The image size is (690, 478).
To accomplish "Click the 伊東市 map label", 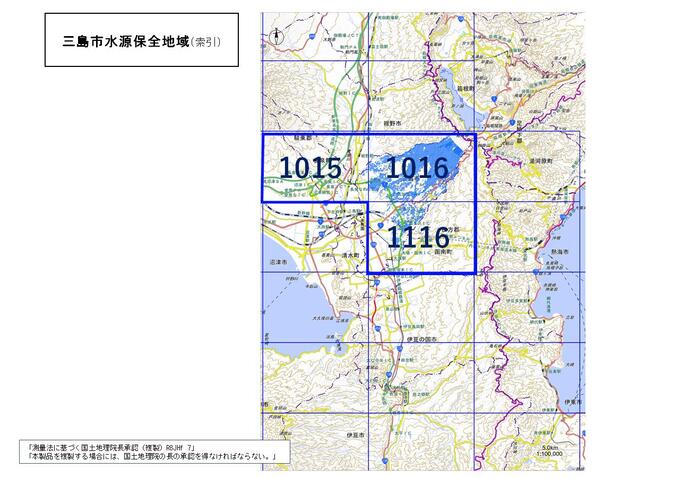I will click(x=573, y=402).
